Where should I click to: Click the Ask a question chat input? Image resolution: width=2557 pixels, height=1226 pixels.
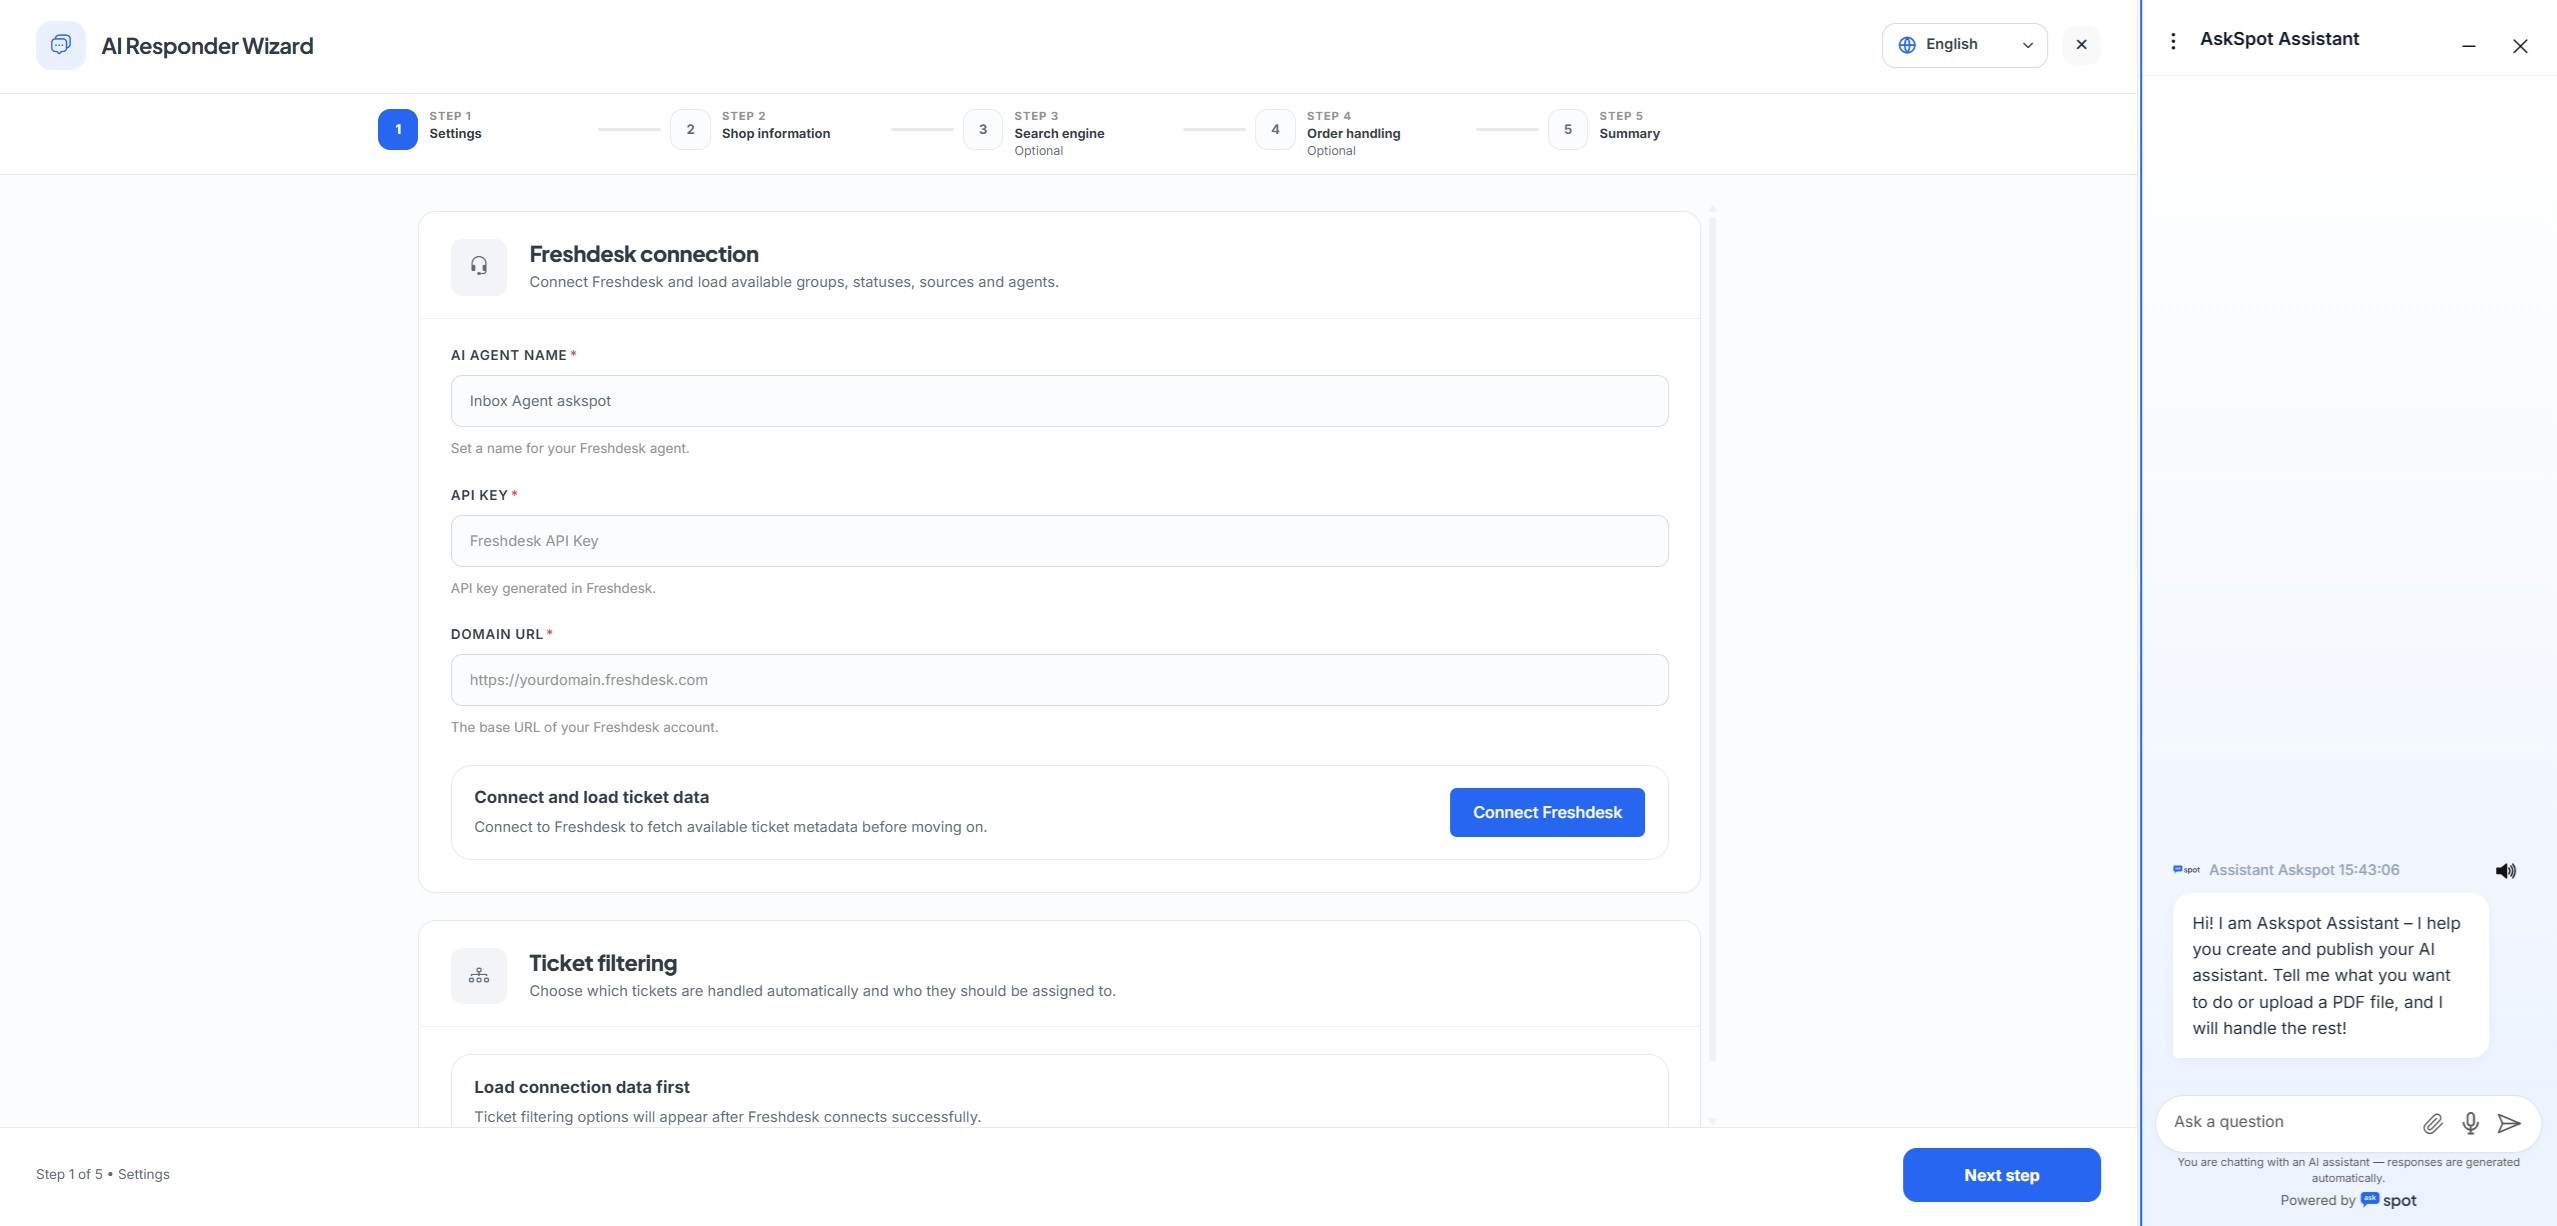pos(2288,1122)
